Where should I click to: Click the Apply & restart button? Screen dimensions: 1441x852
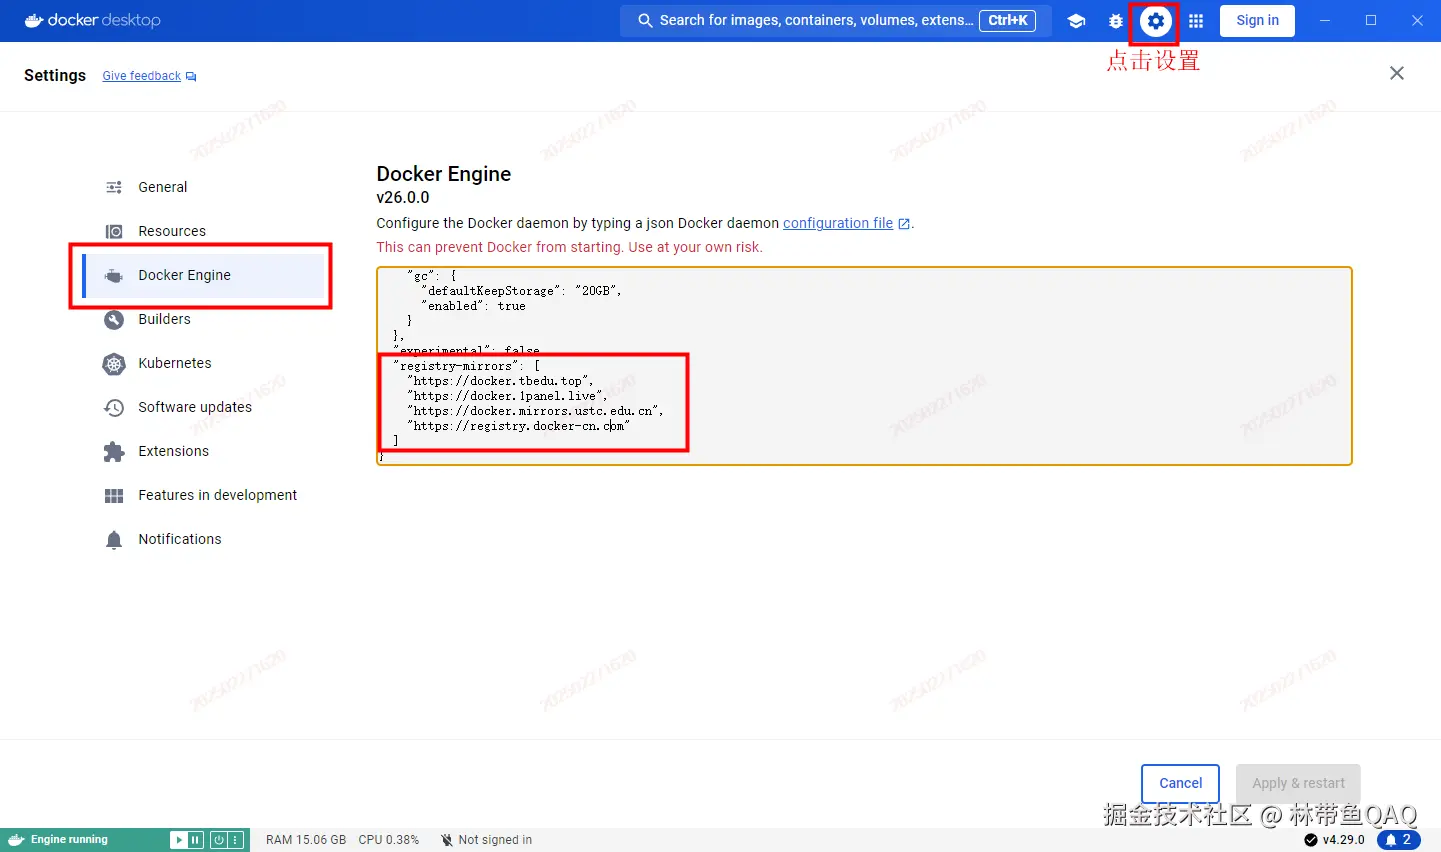(x=1298, y=783)
